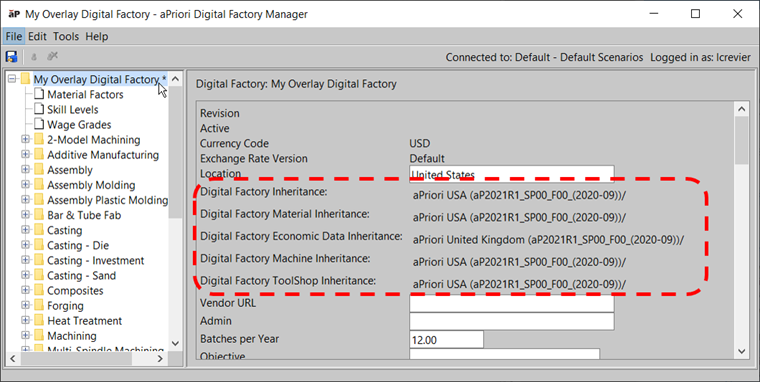Expand the 2-Model Machining folder
Screen dimensions: 760x382
click(25, 140)
